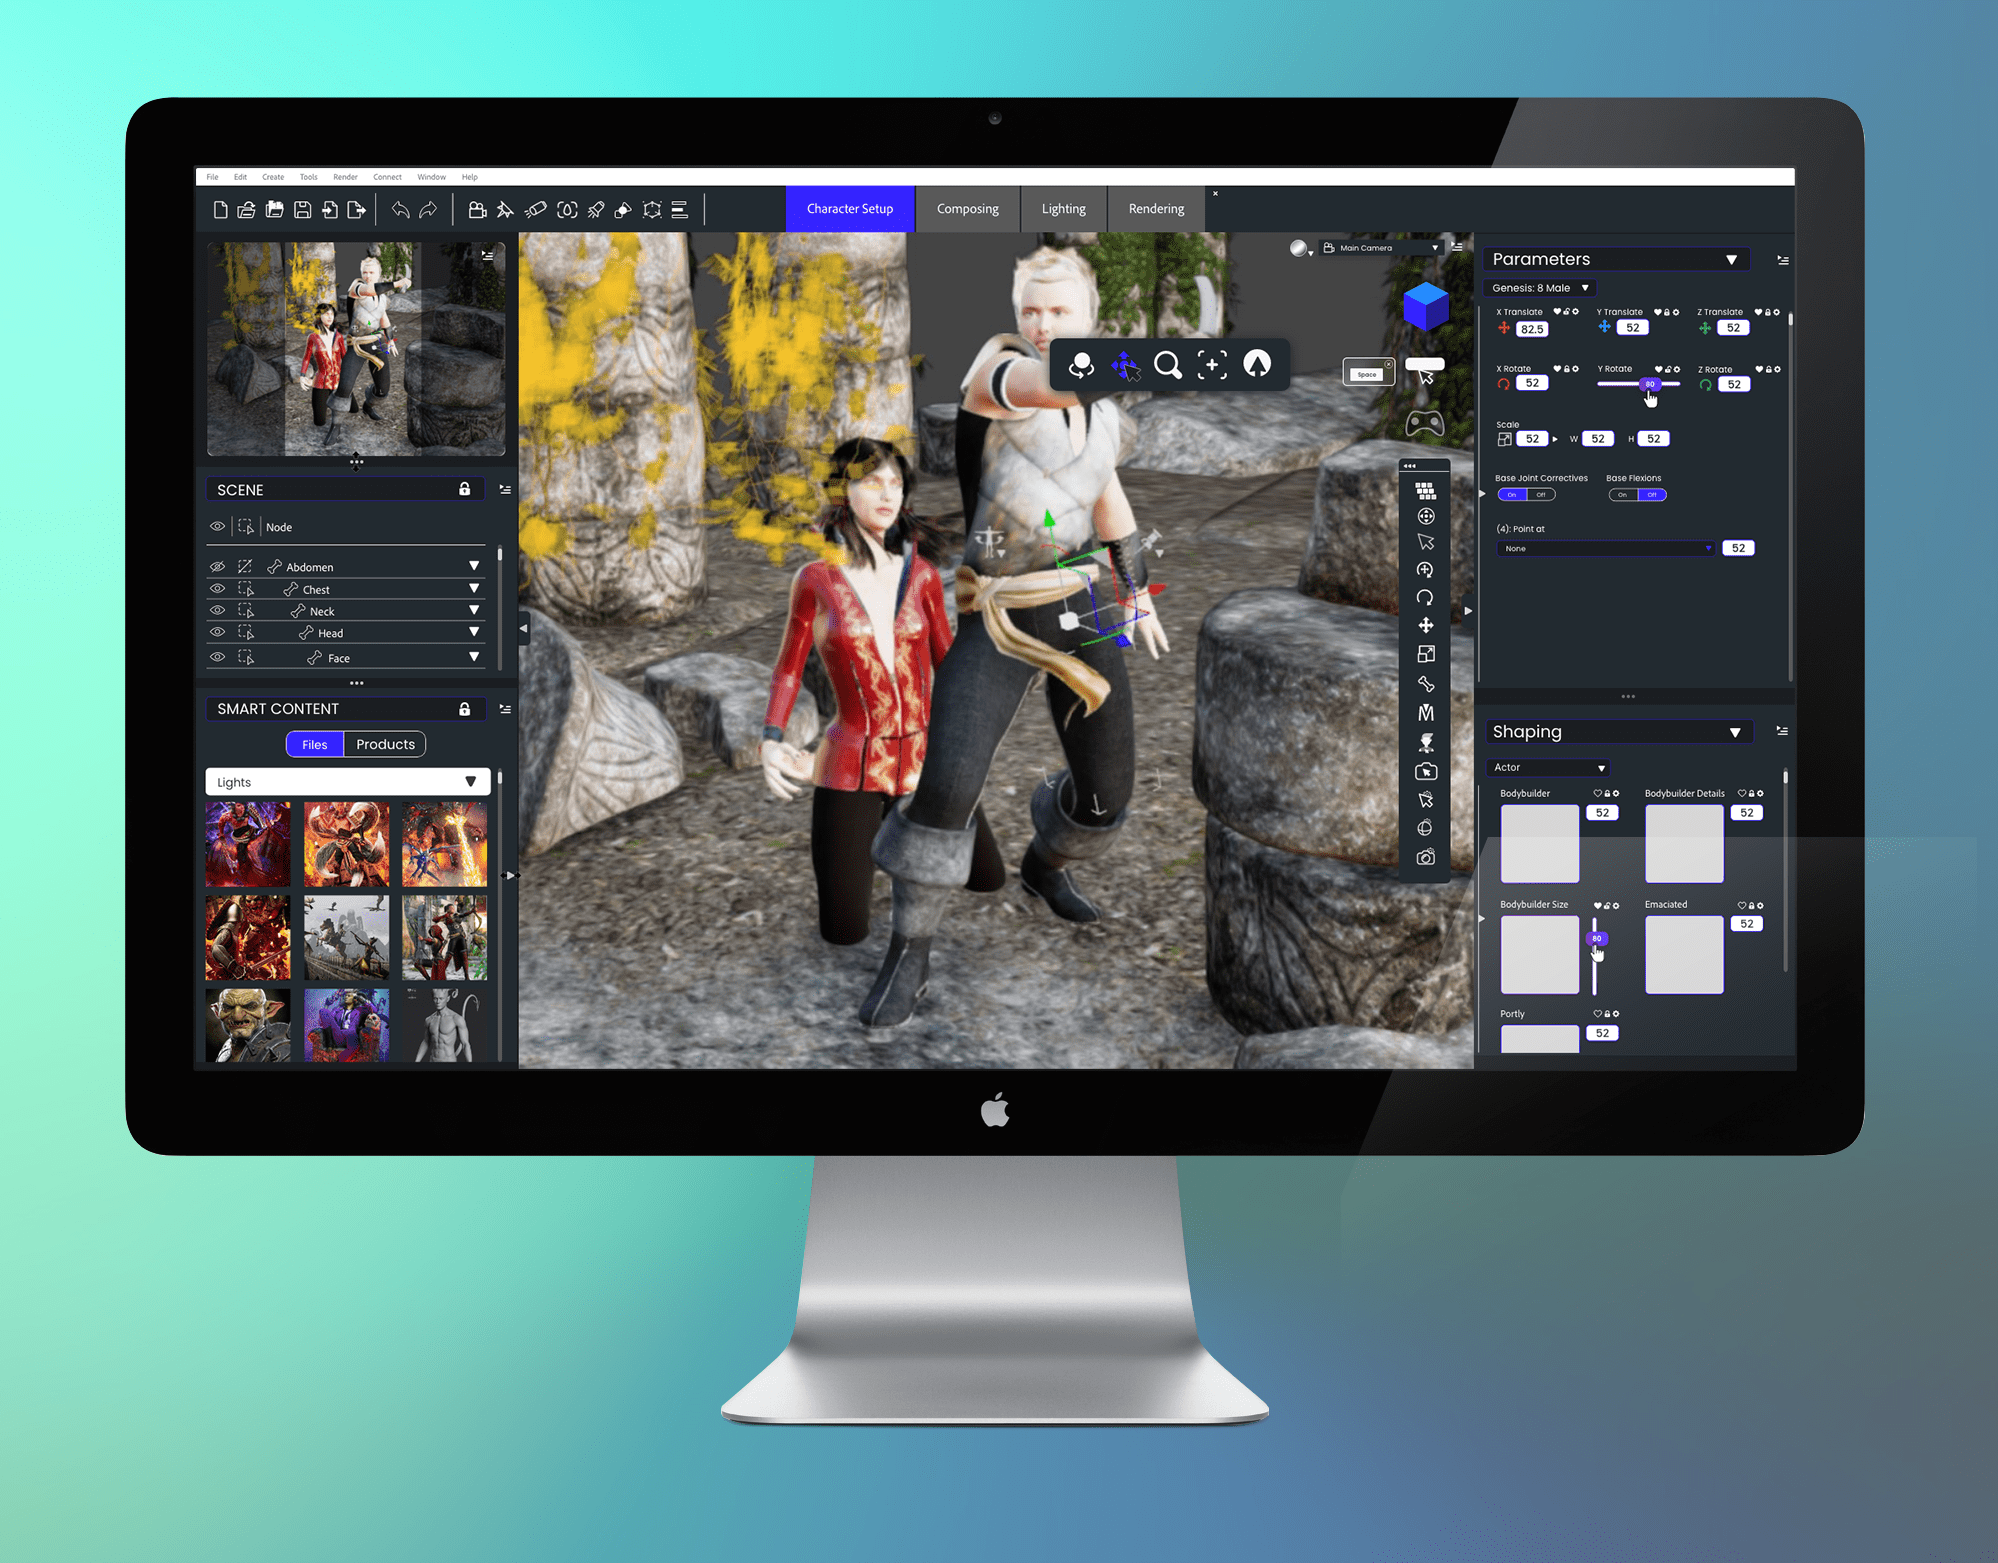Click the brick grid icon in vertical toolbar

pos(1426,490)
